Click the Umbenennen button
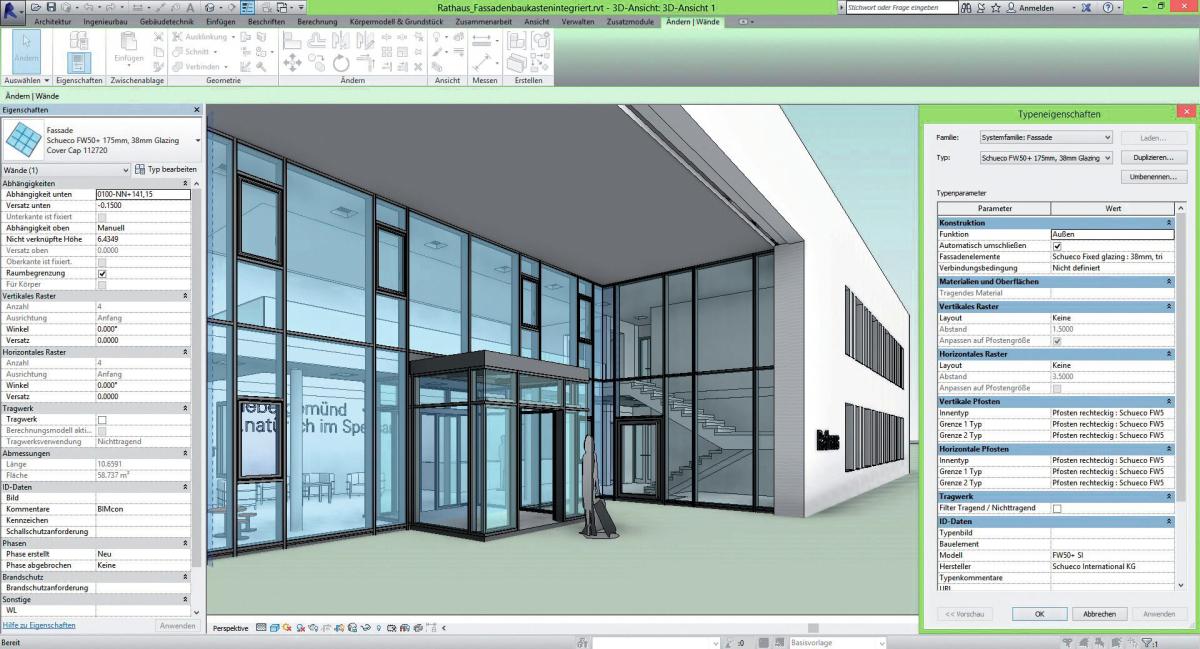 tap(1153, 177)
